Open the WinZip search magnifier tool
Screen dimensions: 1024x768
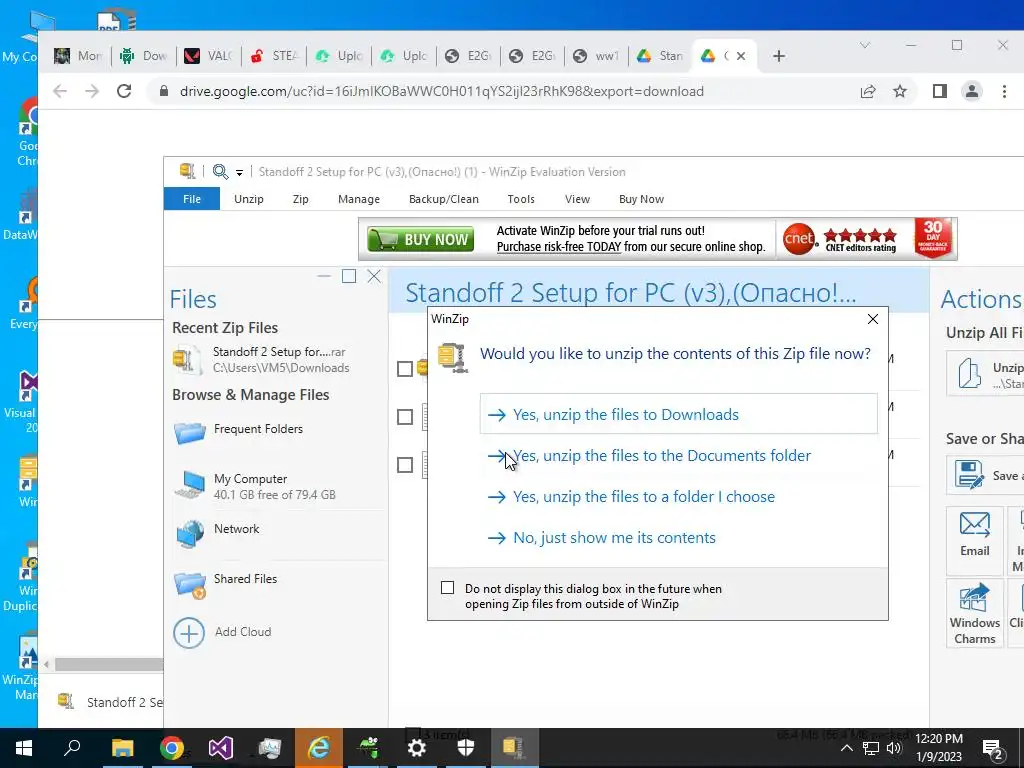[x=220, y=172]
